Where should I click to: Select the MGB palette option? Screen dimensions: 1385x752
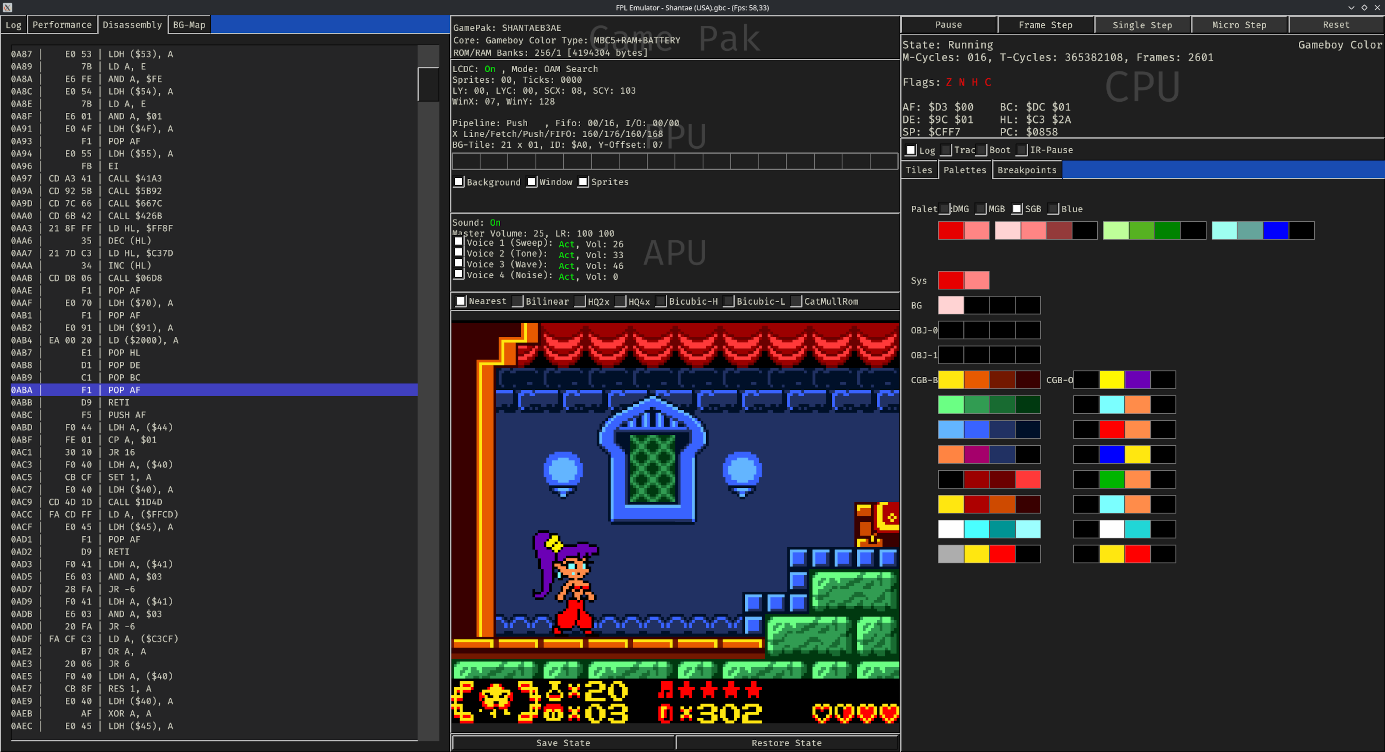click(x=981, y=209)
